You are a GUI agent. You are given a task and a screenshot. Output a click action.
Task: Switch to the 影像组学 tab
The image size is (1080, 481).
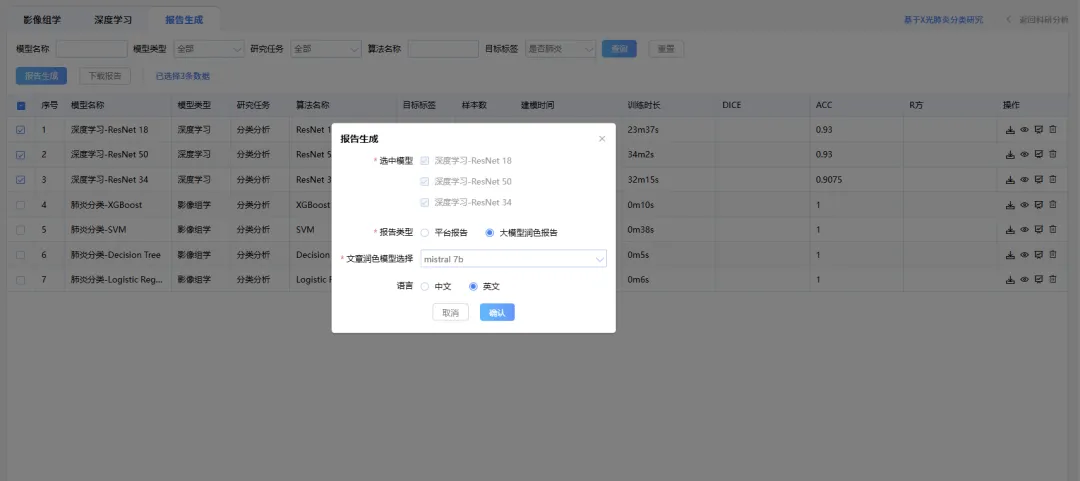click(42, 20)
